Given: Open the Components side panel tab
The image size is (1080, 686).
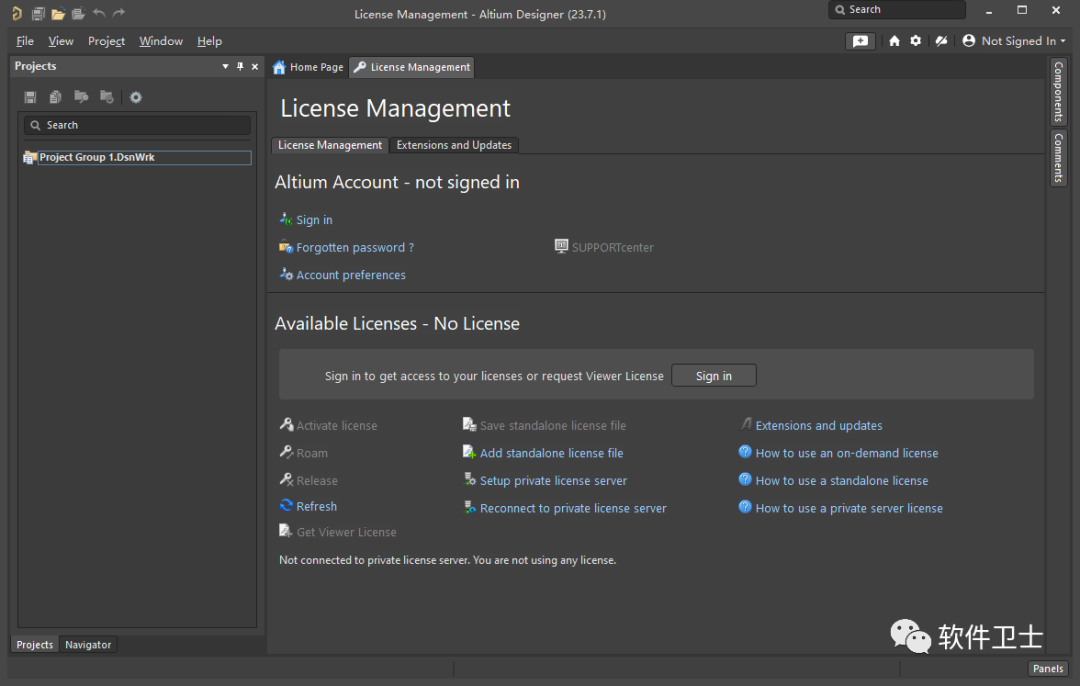Looking at the screenshot, I should (x=1059, y=91).
